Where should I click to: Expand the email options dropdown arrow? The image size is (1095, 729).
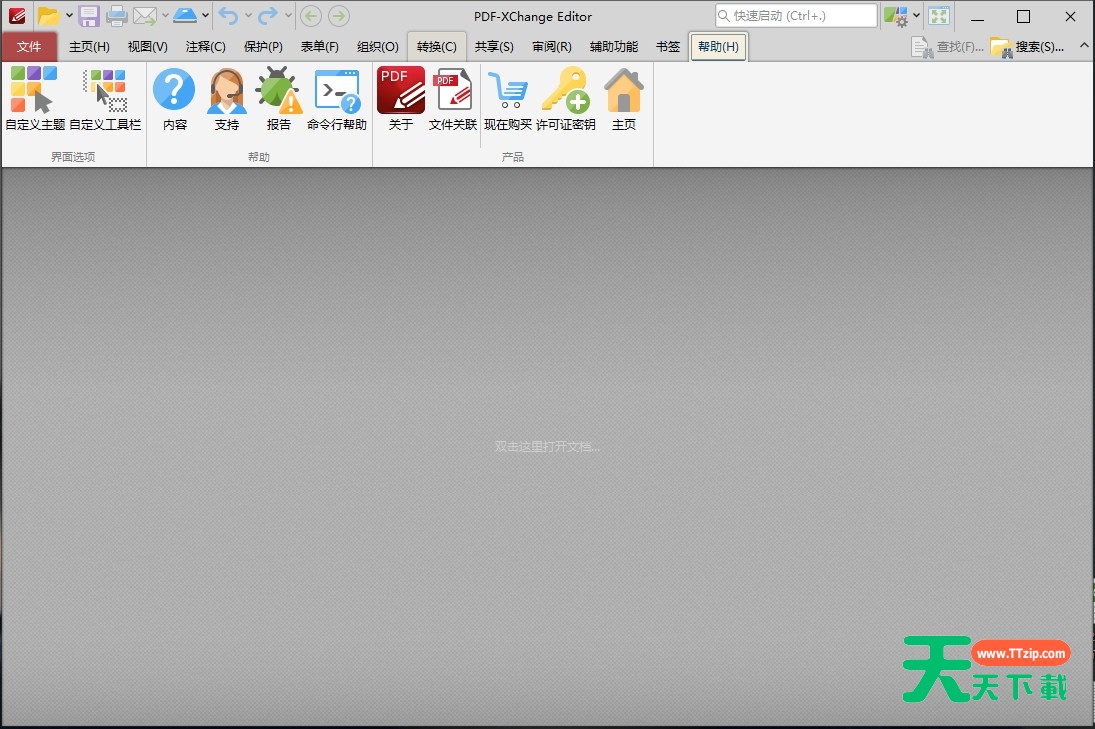point(166,15)
